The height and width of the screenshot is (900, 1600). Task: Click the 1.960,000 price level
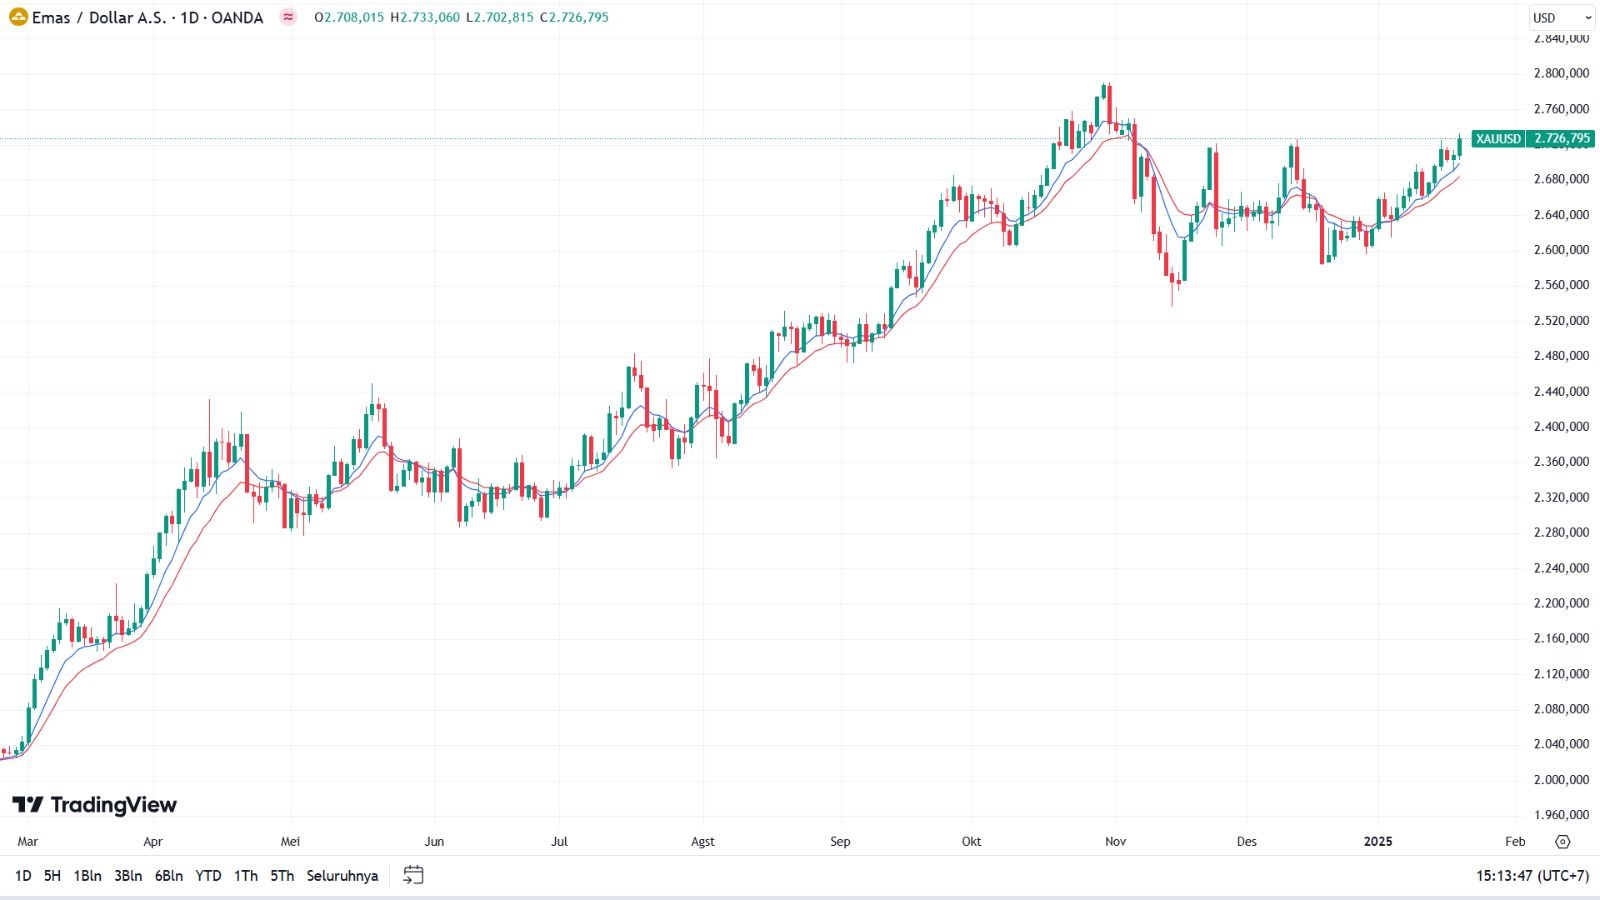click(x=1561, y=815)
